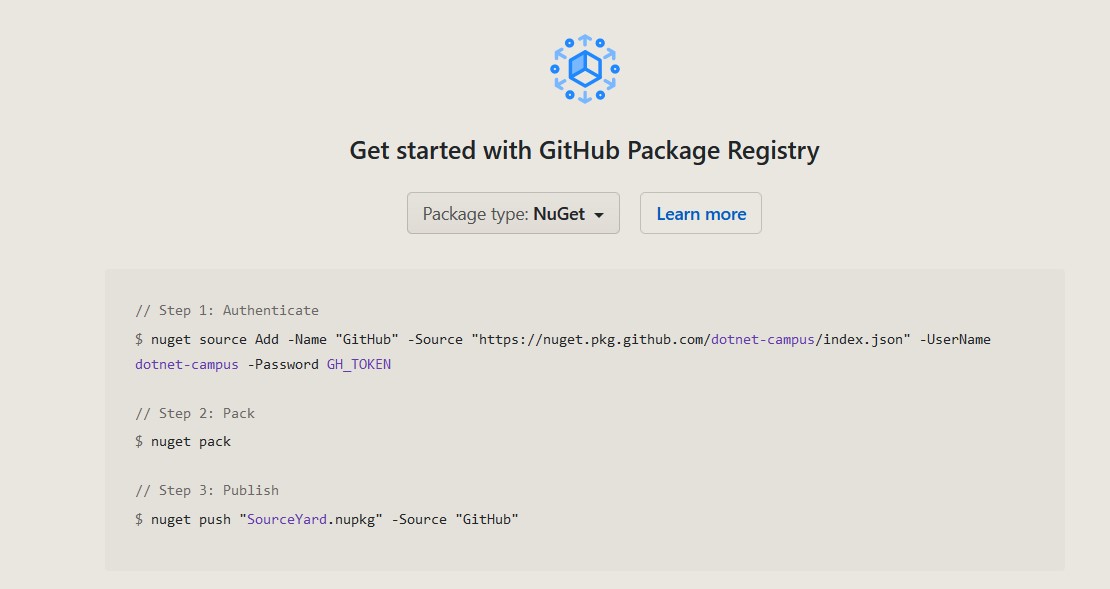The width and height of the screenshot is (1110, 589).
Task: Click the Step 1: Authenticate comment
Action: [x=227, y=310]
